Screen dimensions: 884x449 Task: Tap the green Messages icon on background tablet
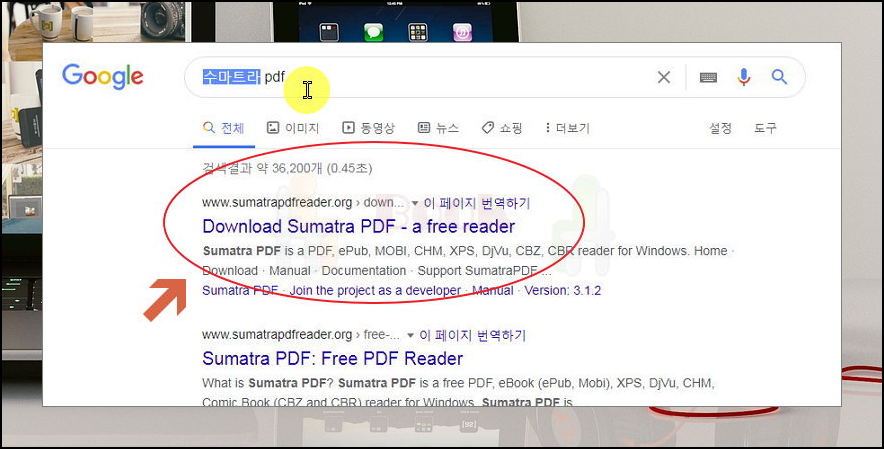point(373,32)
